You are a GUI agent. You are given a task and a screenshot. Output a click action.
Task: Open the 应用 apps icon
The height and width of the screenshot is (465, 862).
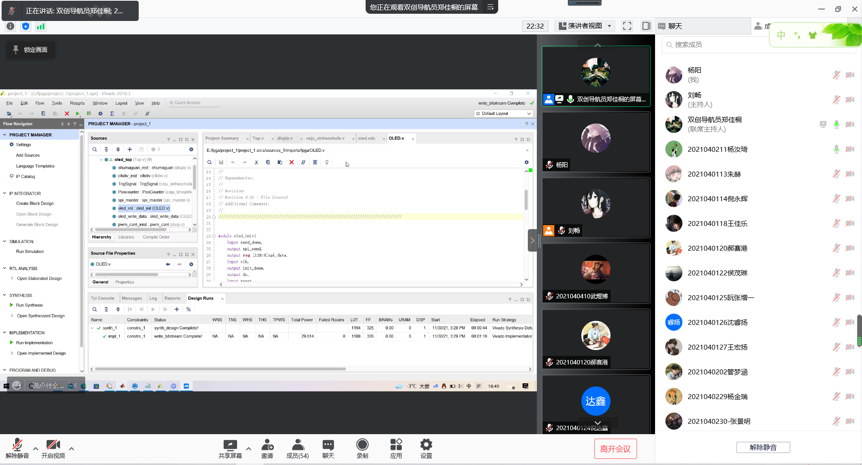pos(396,446)
